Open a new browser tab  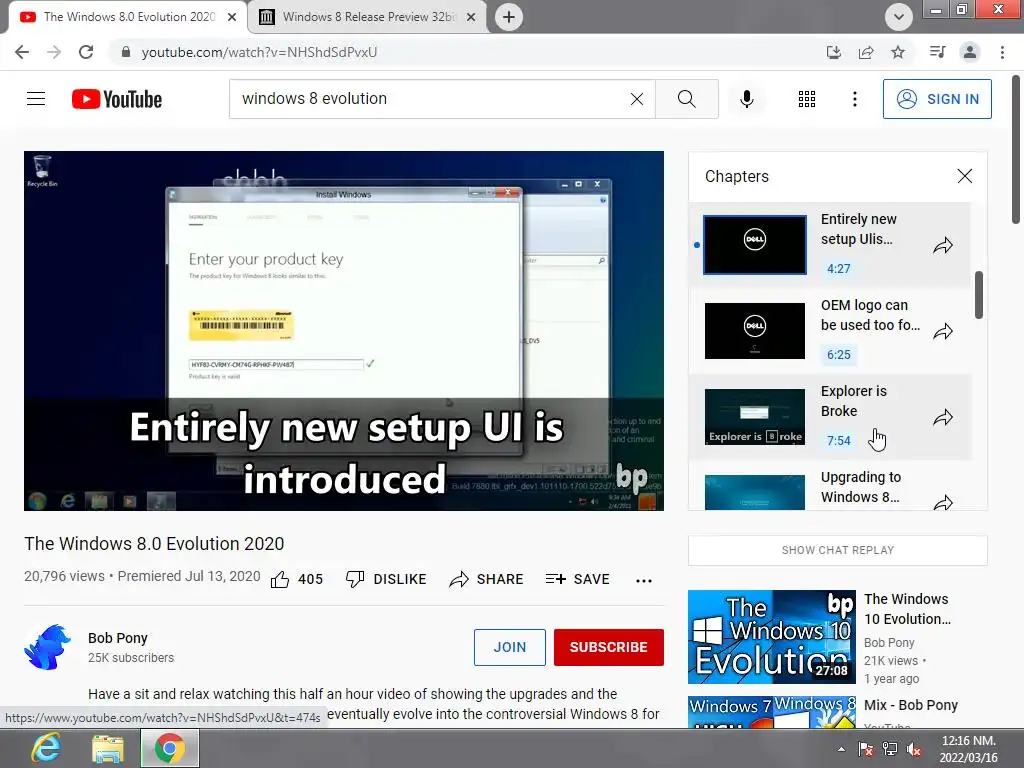tap(509, 17)
